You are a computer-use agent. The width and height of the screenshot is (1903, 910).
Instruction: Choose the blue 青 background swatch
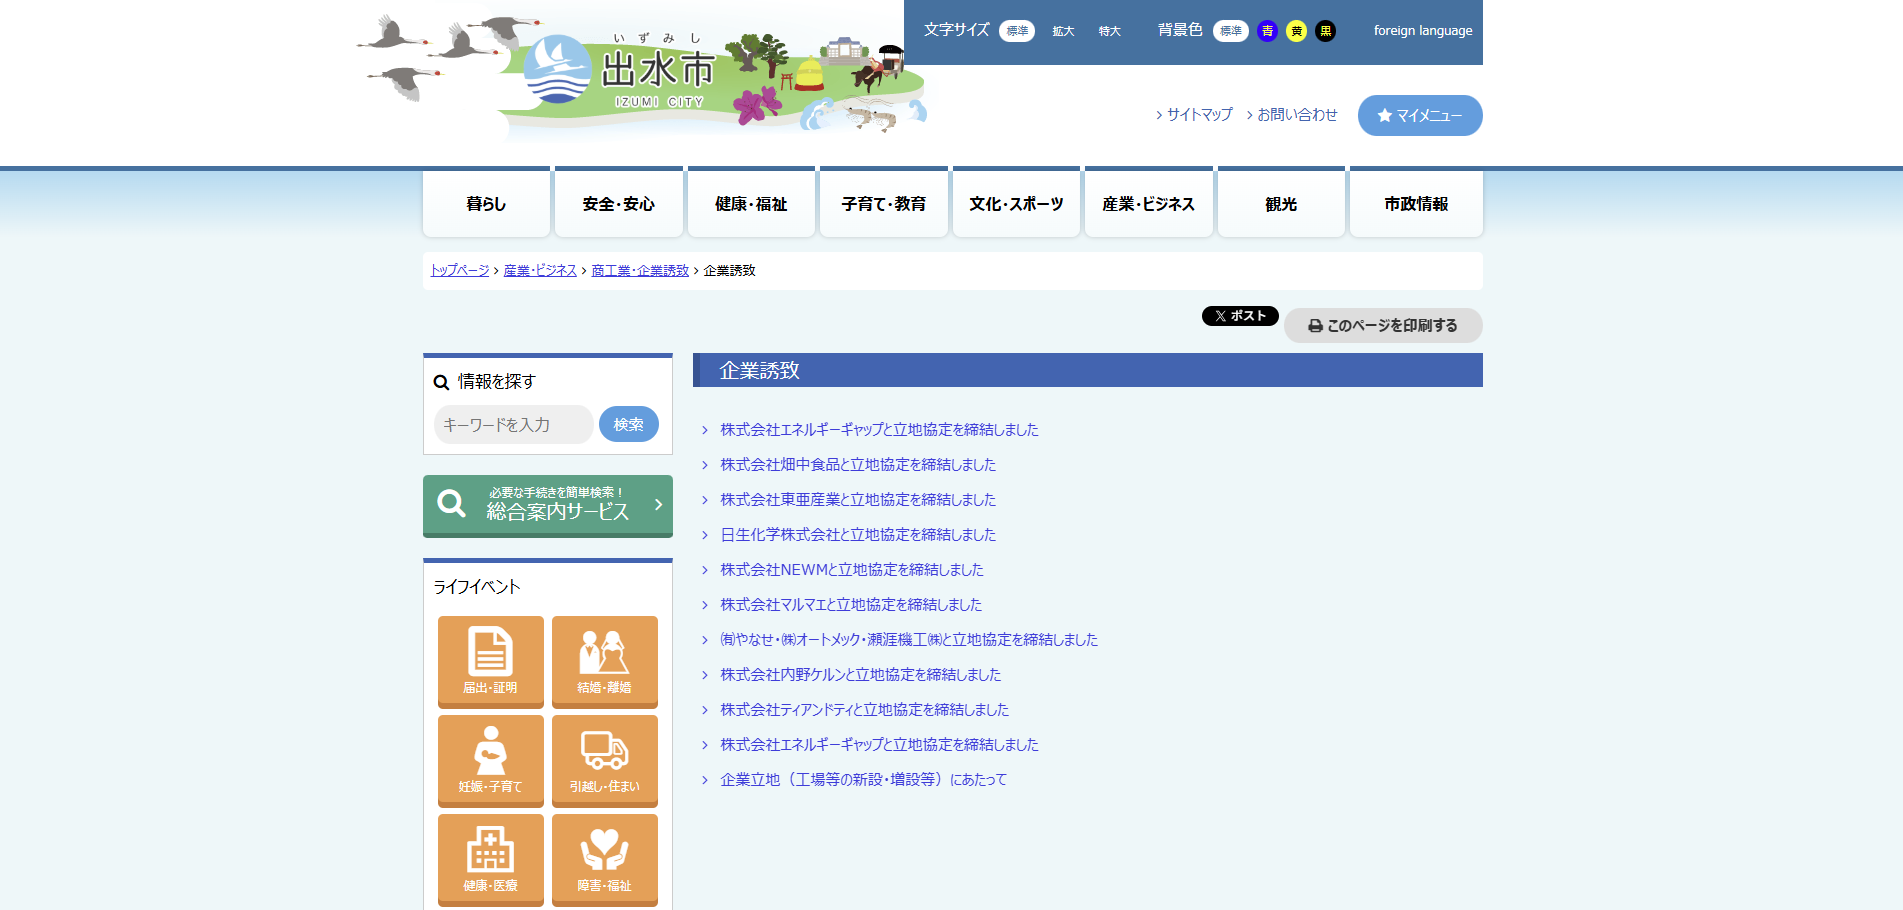(1267, 31)
